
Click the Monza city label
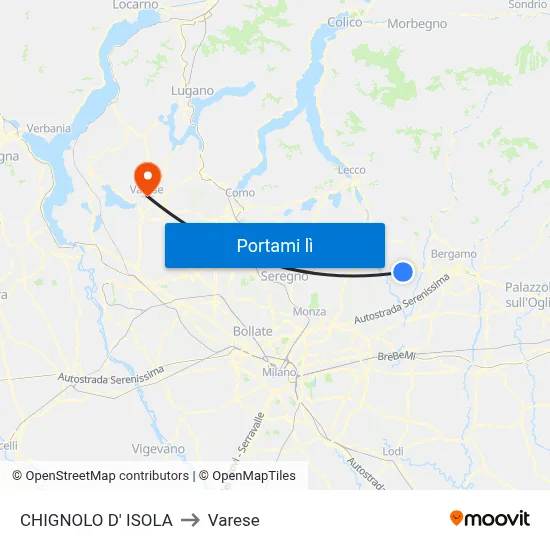[x=309, y=311]
